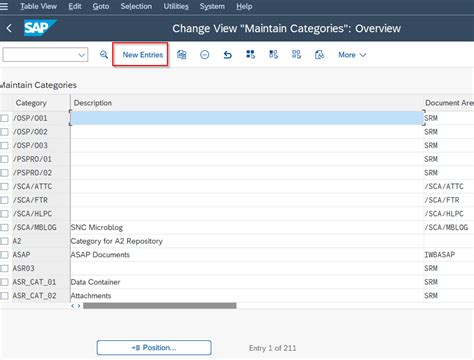Click the highlighted Description field for /OSP/001
Screen dimensions: 474x360
click(247, 118)
